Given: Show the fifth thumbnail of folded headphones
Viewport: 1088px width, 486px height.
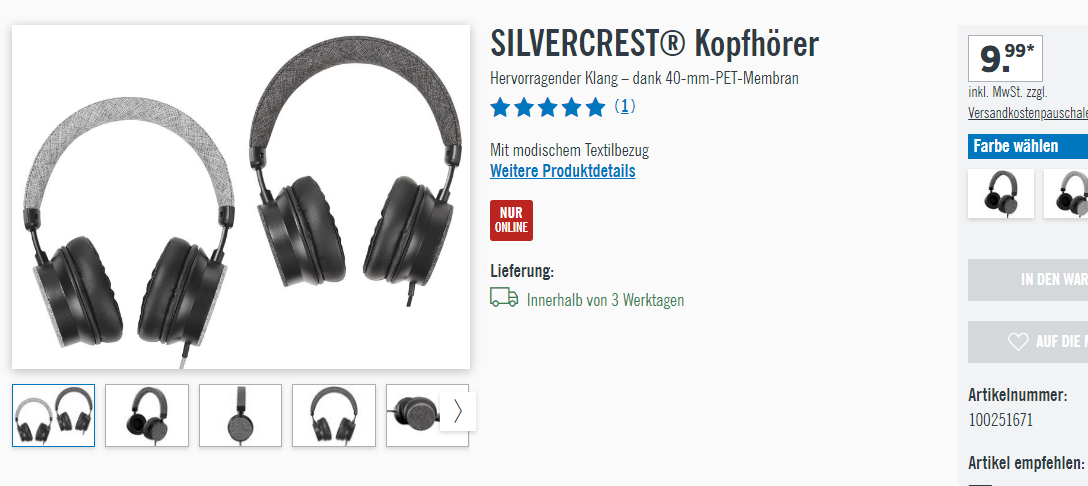Looking at the screenshot, I should tap(414, 415).
